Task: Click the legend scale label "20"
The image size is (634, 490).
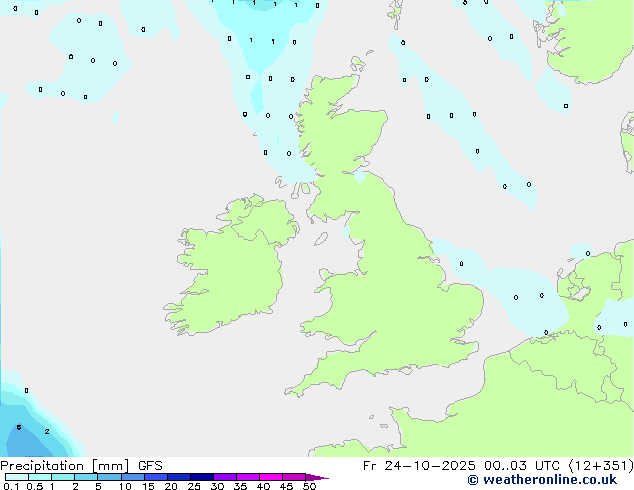Action: tap(171, 486)
